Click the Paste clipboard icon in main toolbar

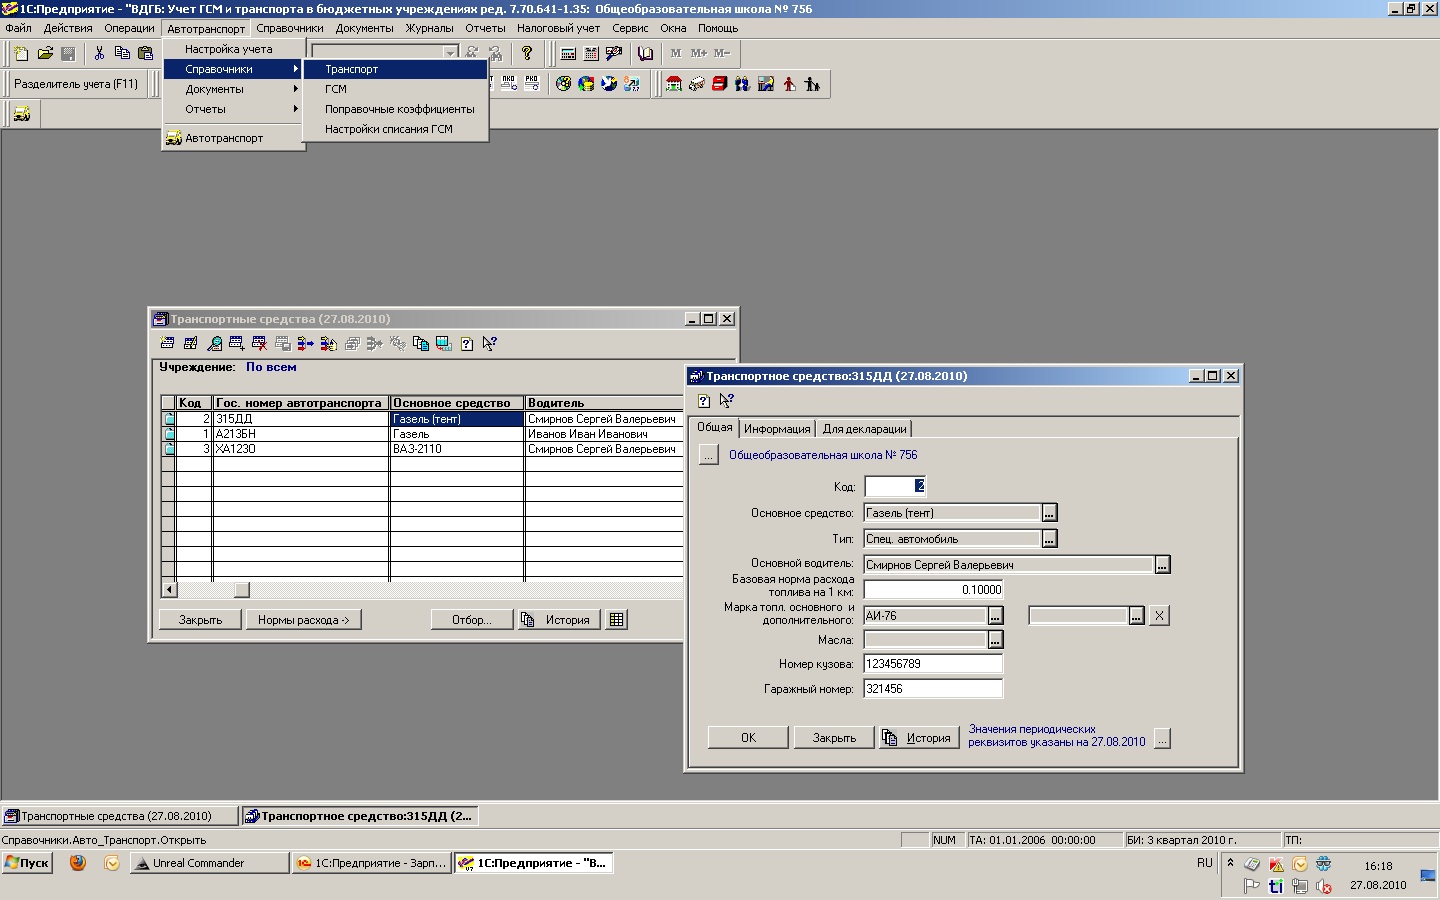146,53
